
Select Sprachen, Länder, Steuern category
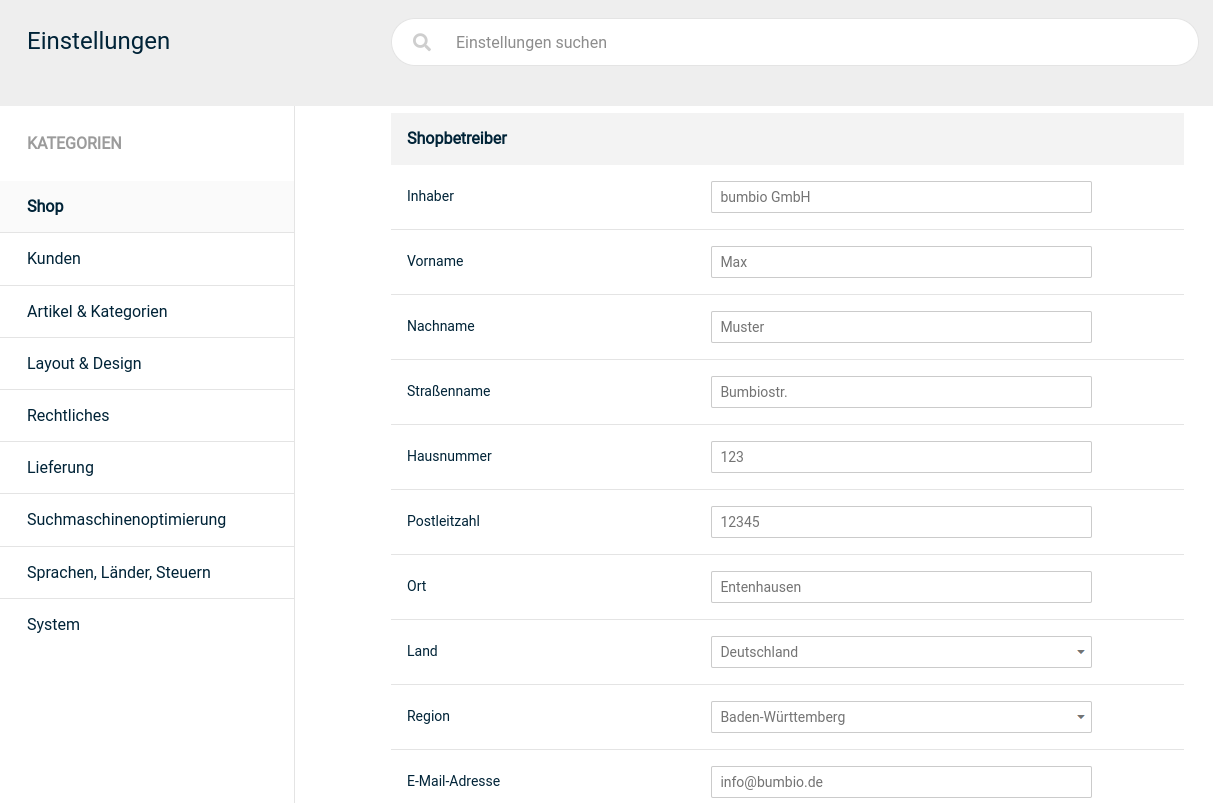118,572
